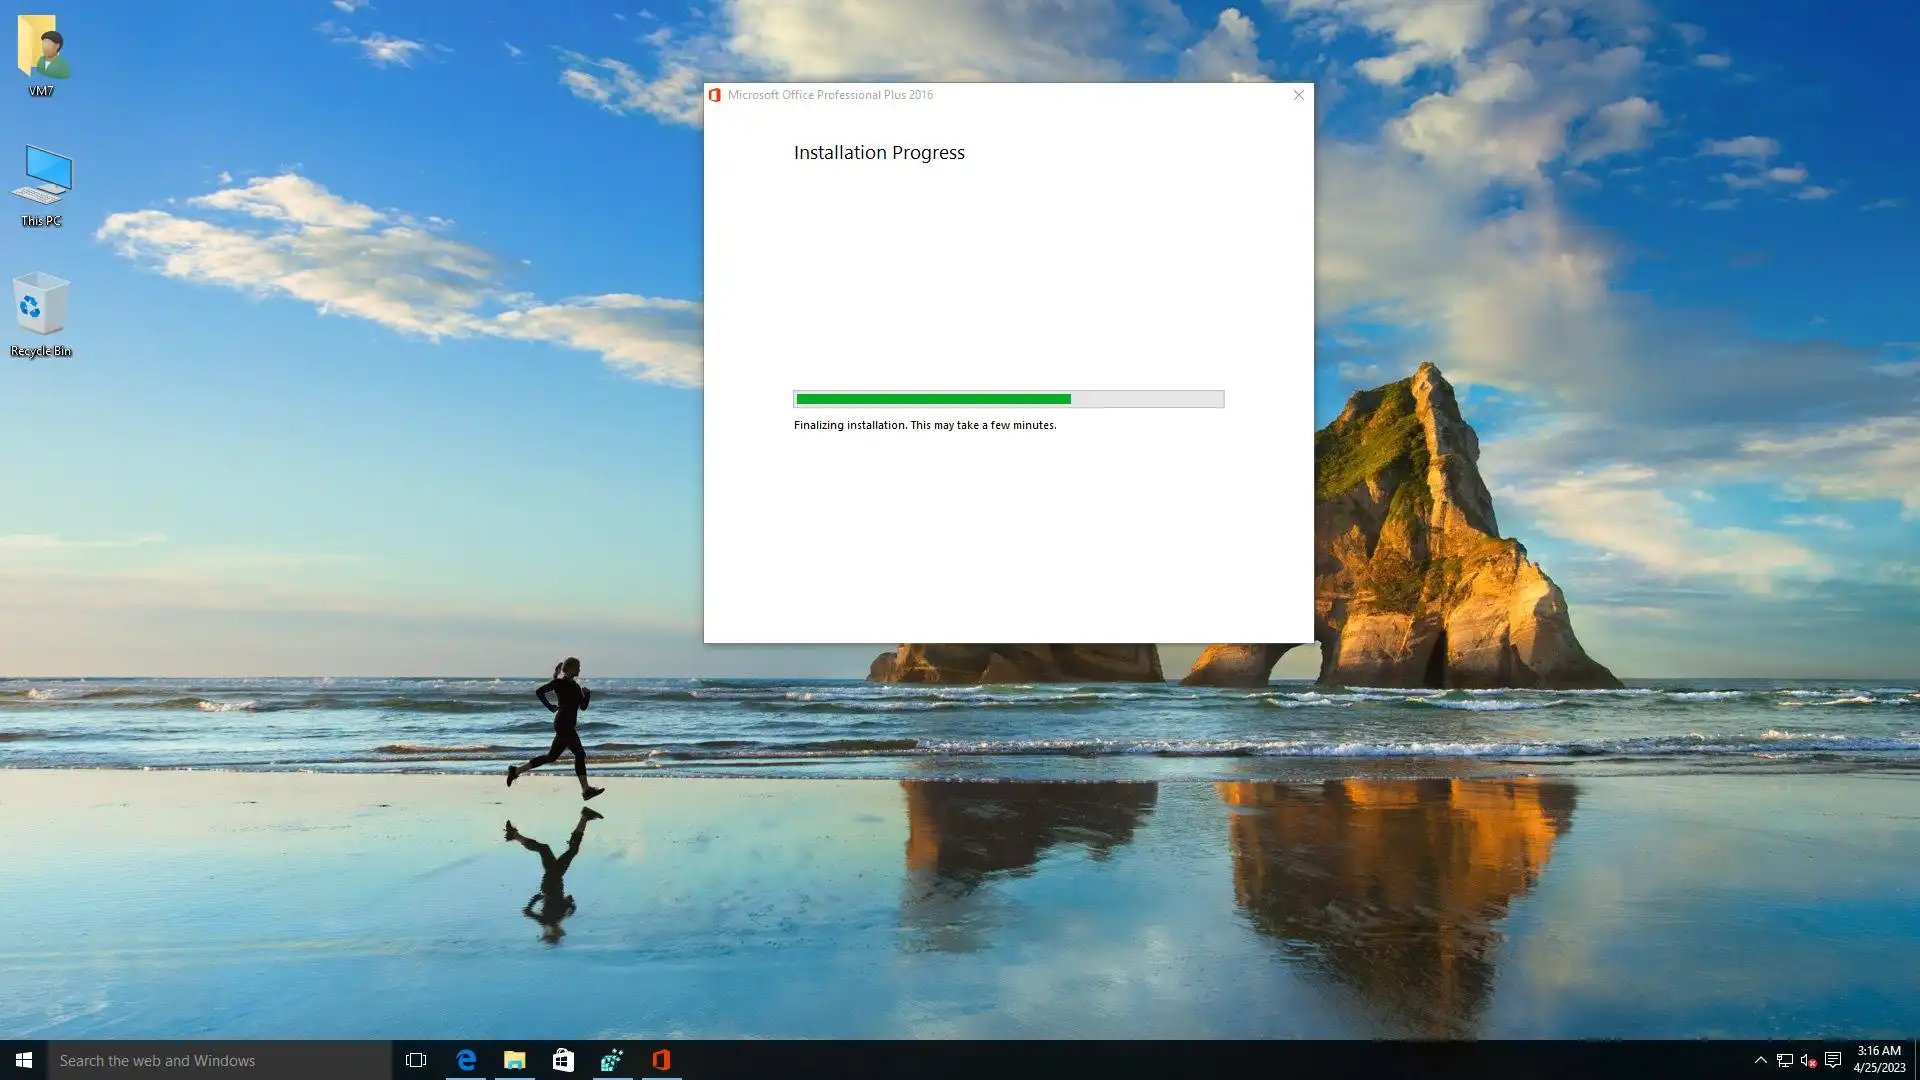Open the Windows Start menu

coord(23,1060)
